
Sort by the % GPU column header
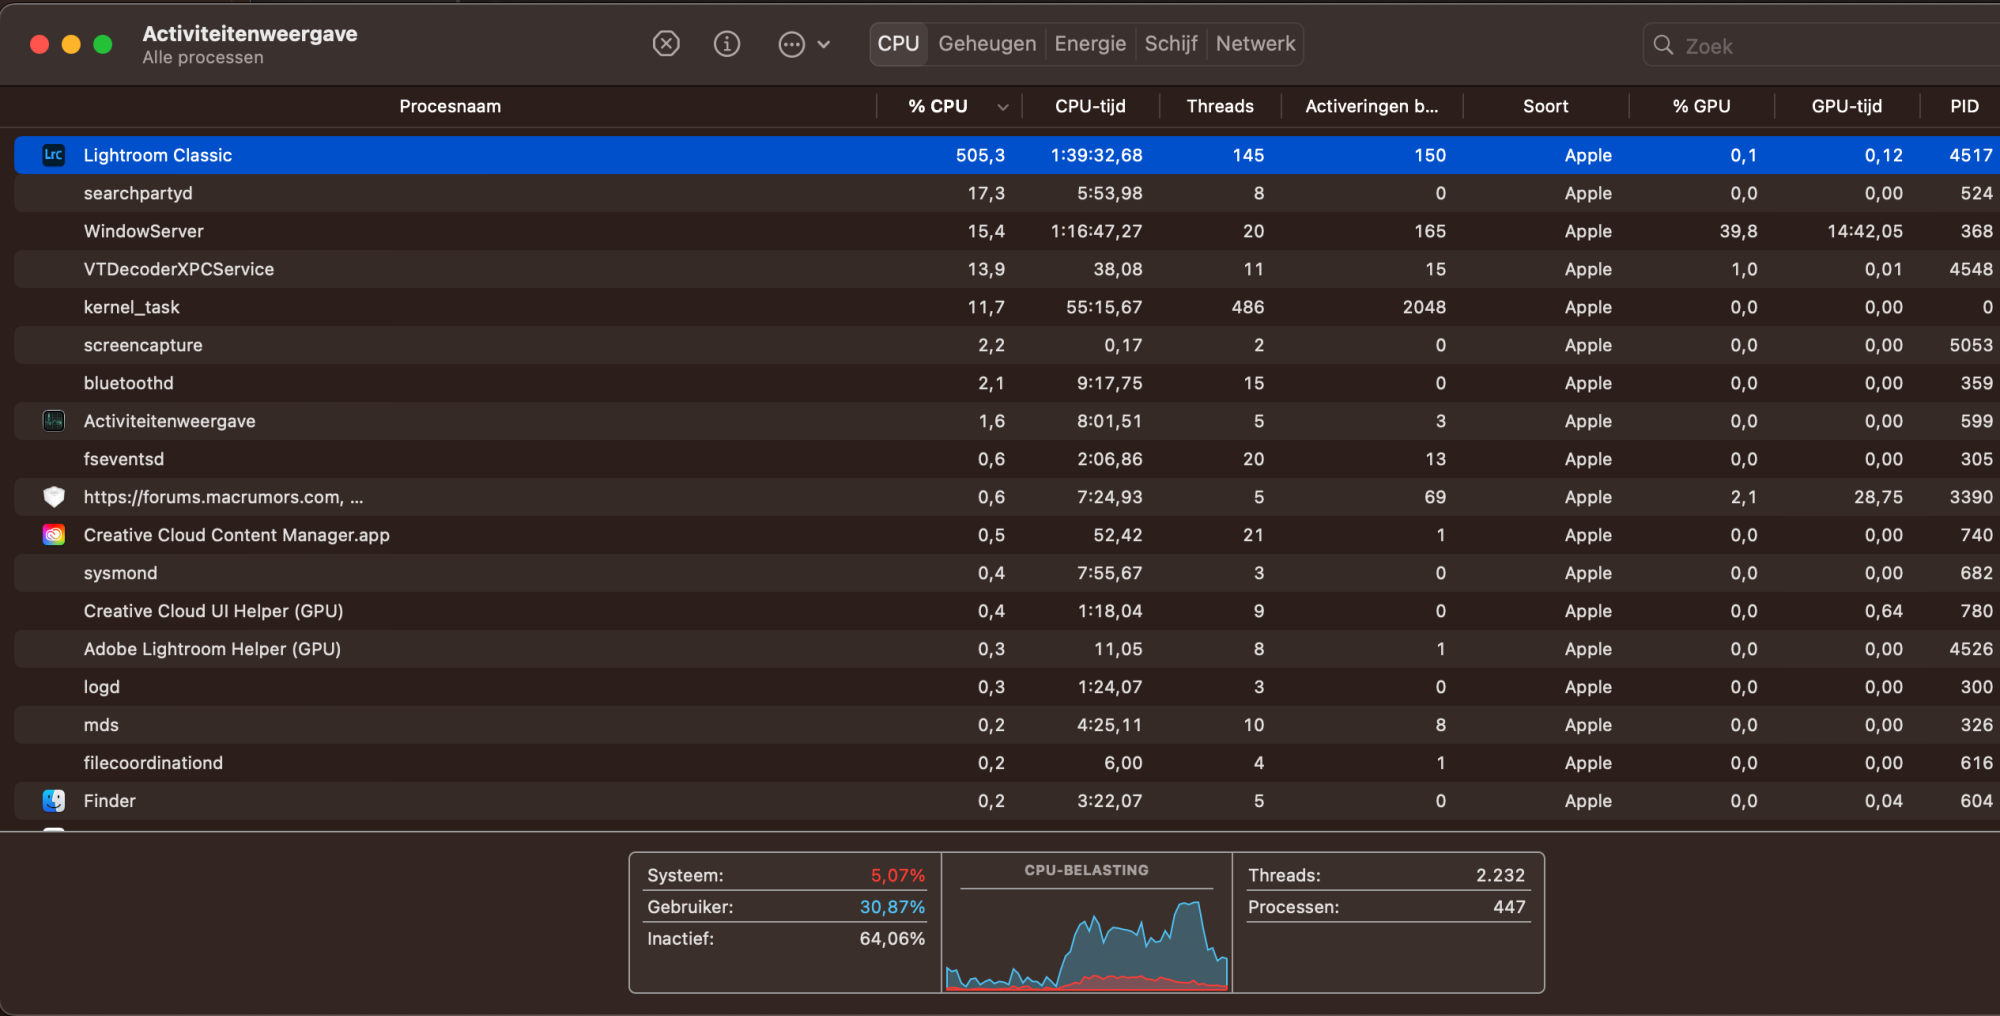point(1701,106)
